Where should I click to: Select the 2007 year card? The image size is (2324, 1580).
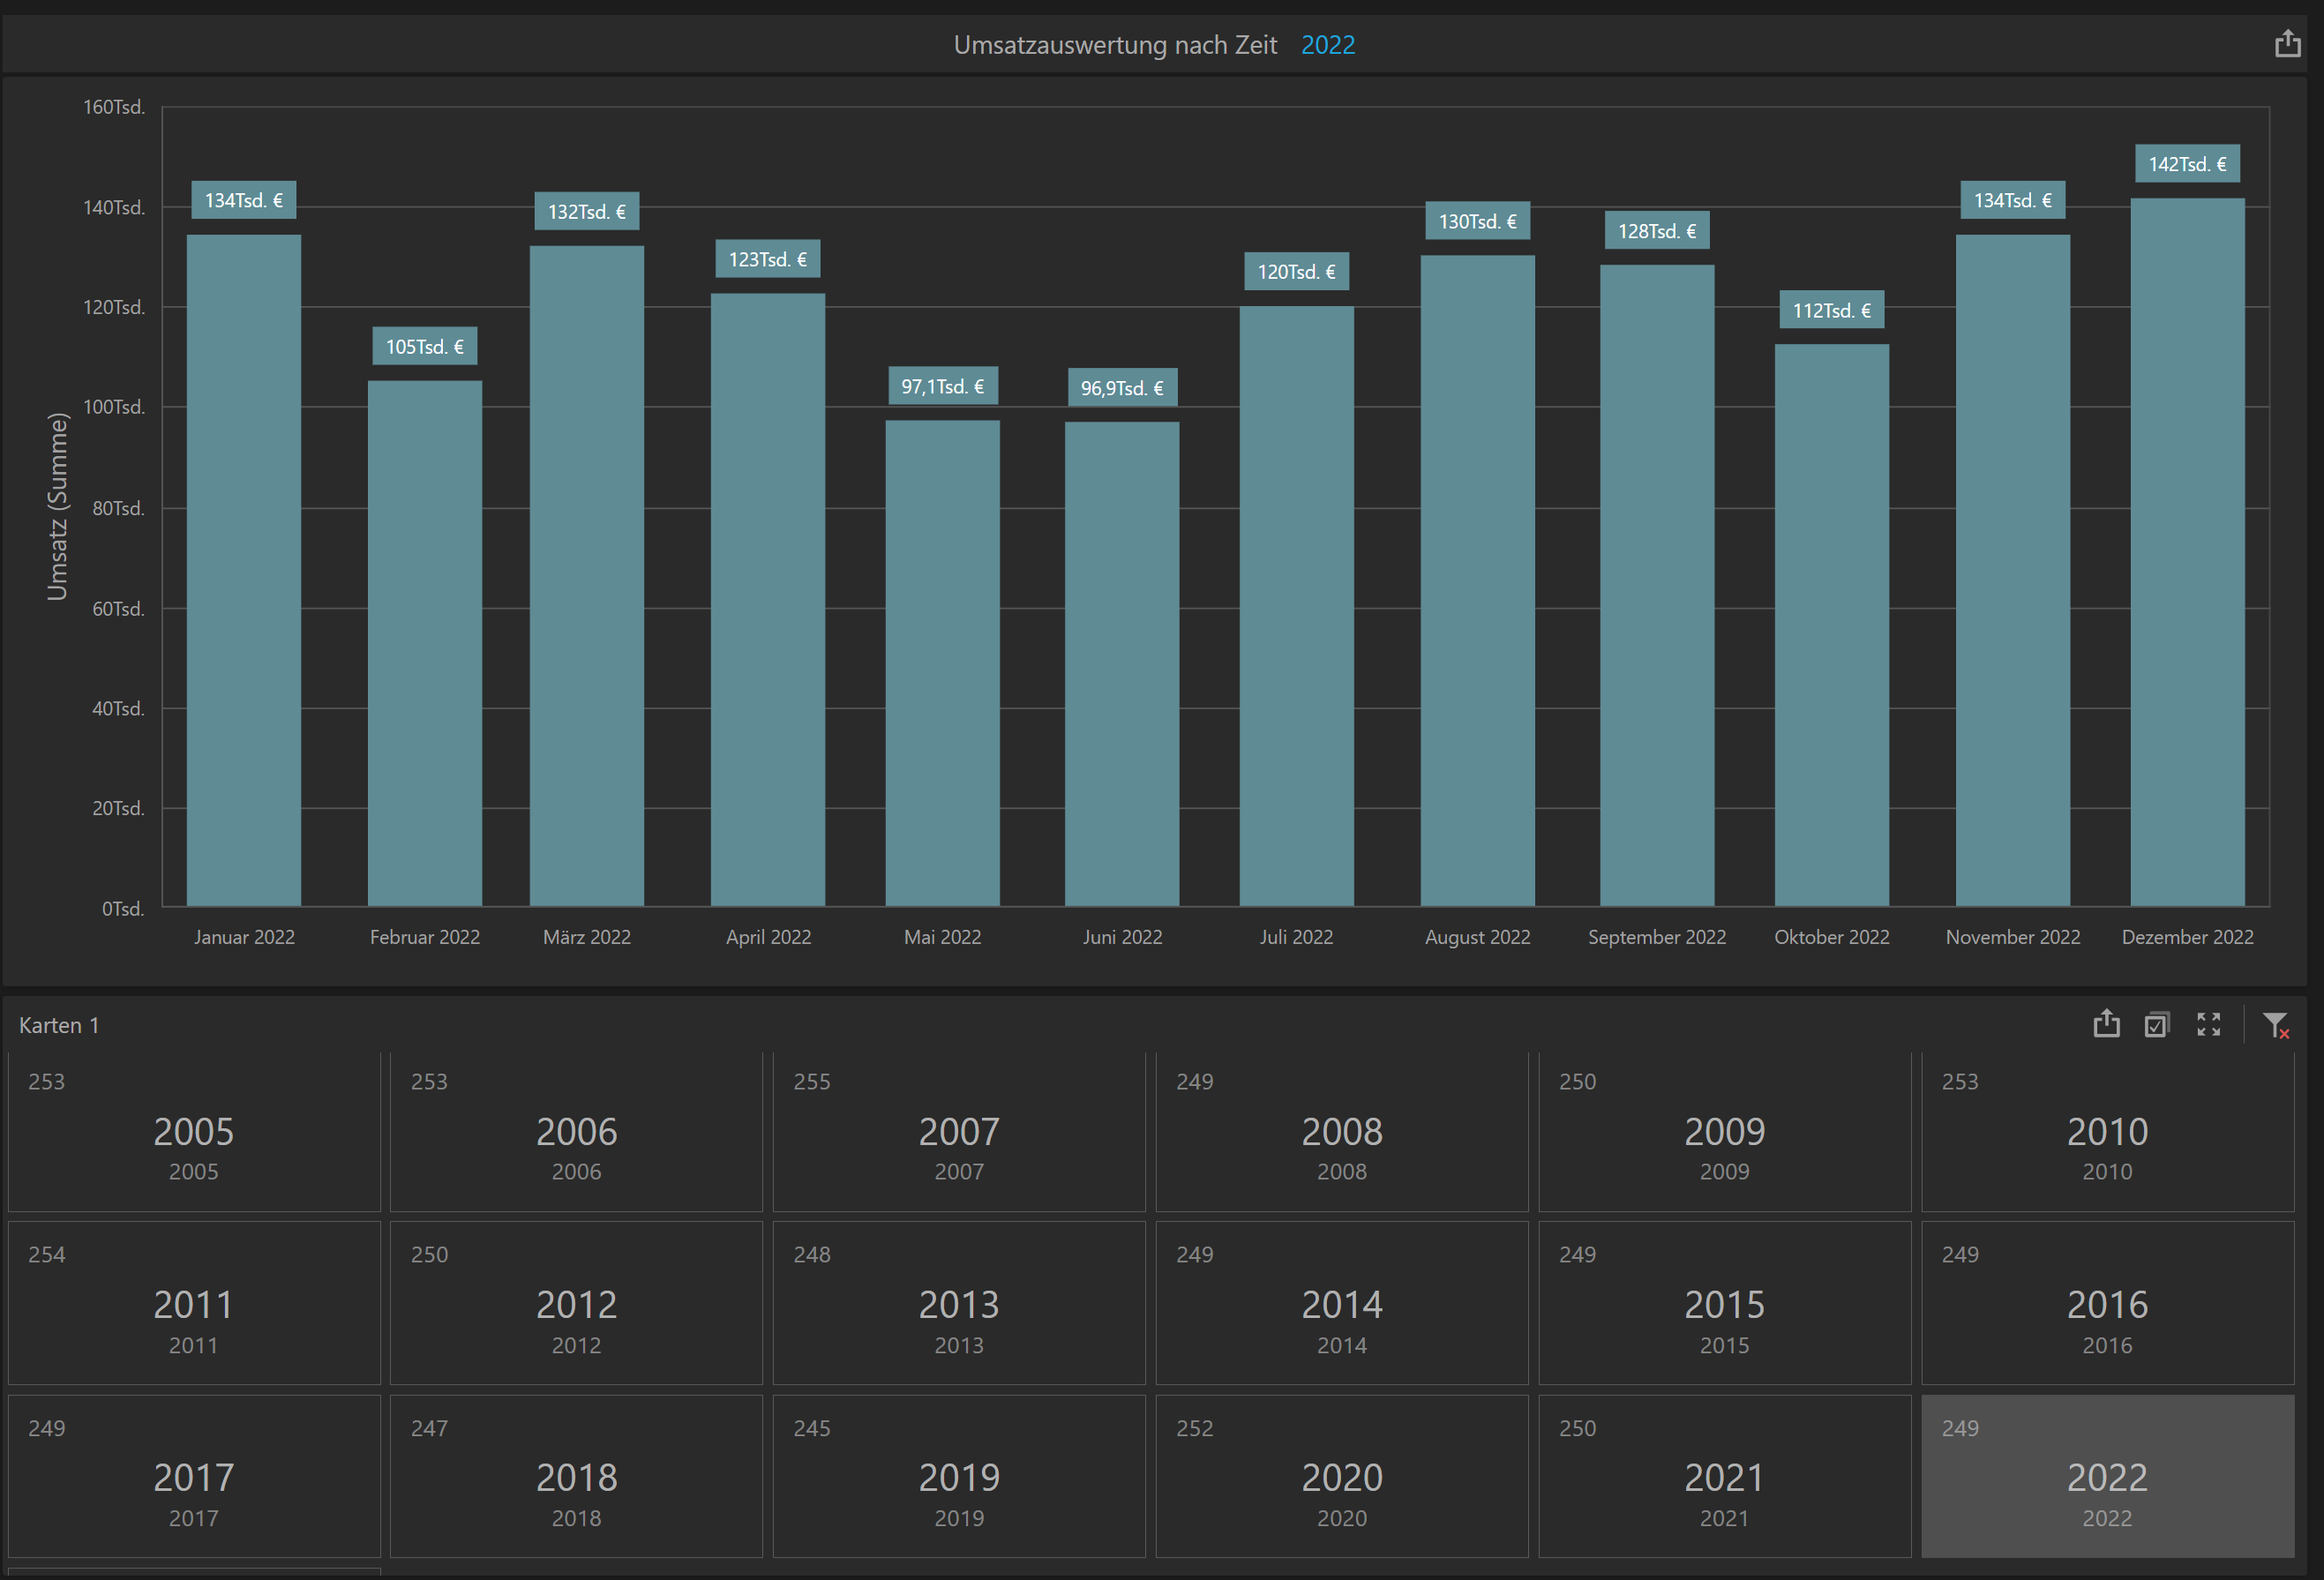[959, 1131]
